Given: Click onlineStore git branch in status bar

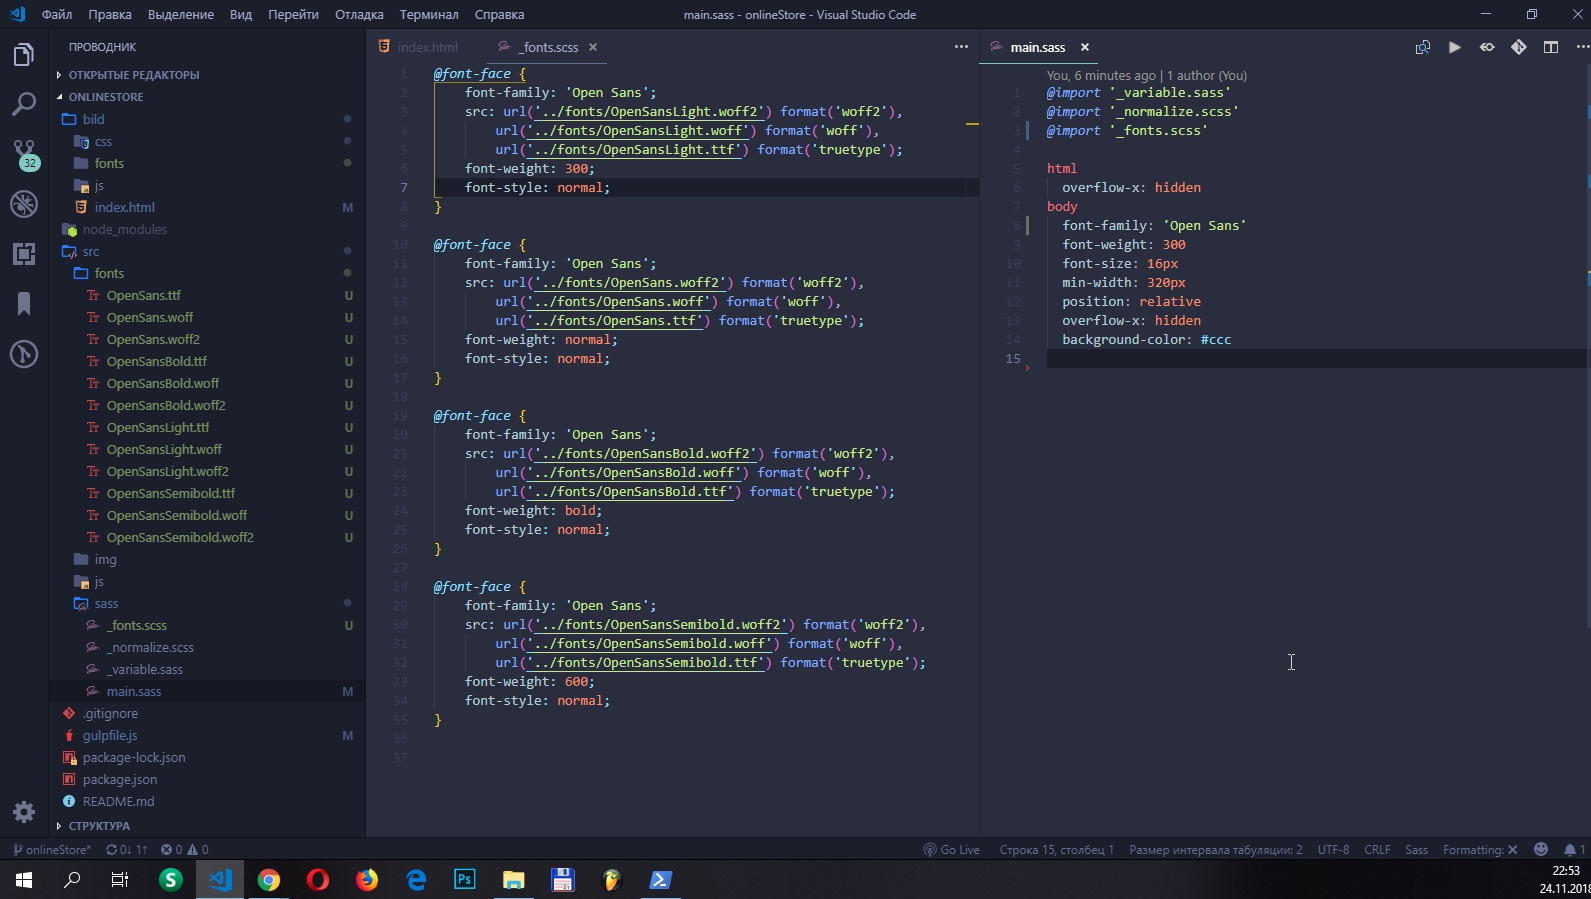Looking at the screenshot, I should pos(51,850).
